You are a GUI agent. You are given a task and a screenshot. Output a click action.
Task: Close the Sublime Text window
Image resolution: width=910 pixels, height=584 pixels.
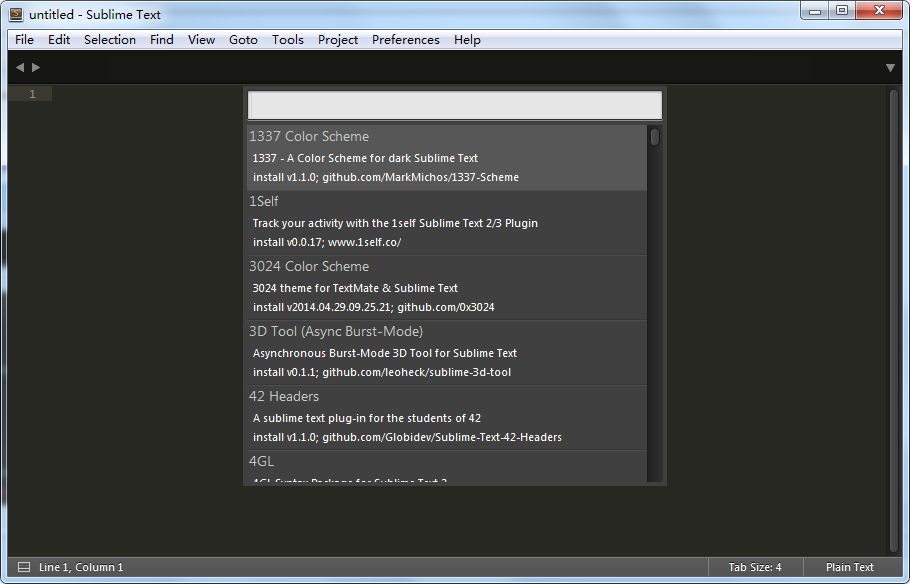(x=879, y=10)
